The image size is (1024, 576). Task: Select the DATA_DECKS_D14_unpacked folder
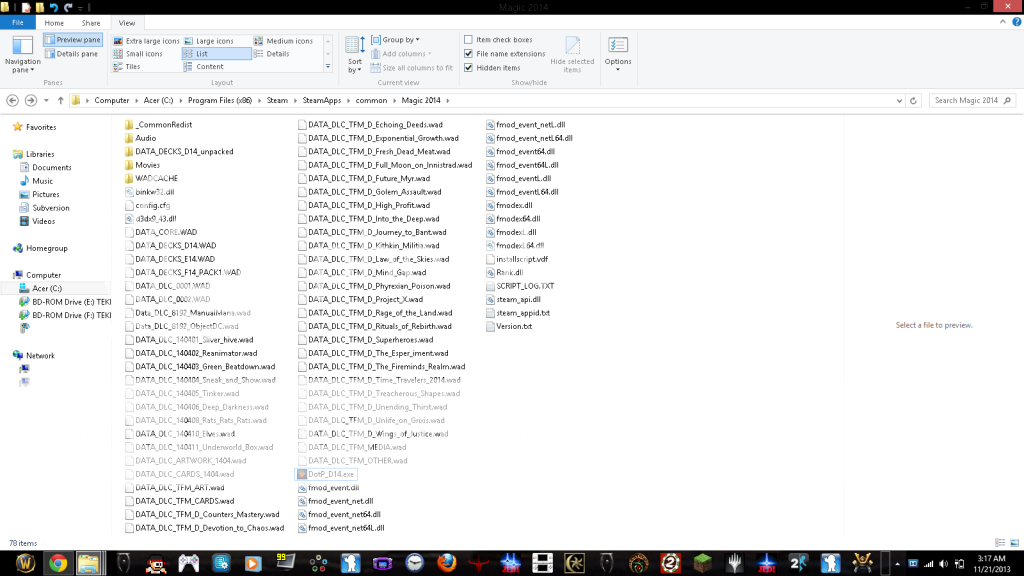(178, 152)
